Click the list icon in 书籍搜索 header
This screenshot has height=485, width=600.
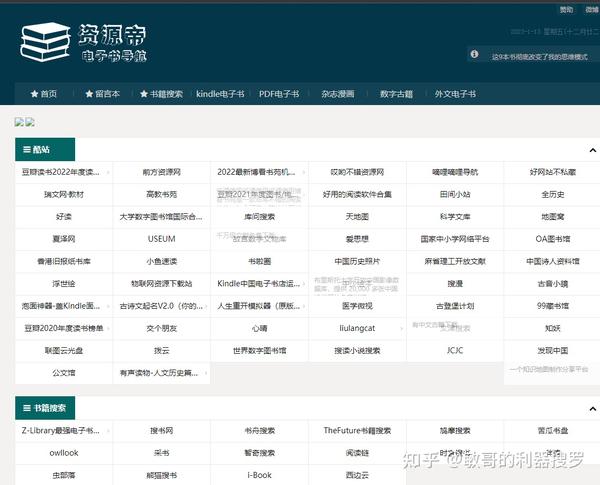coord(27,408)
